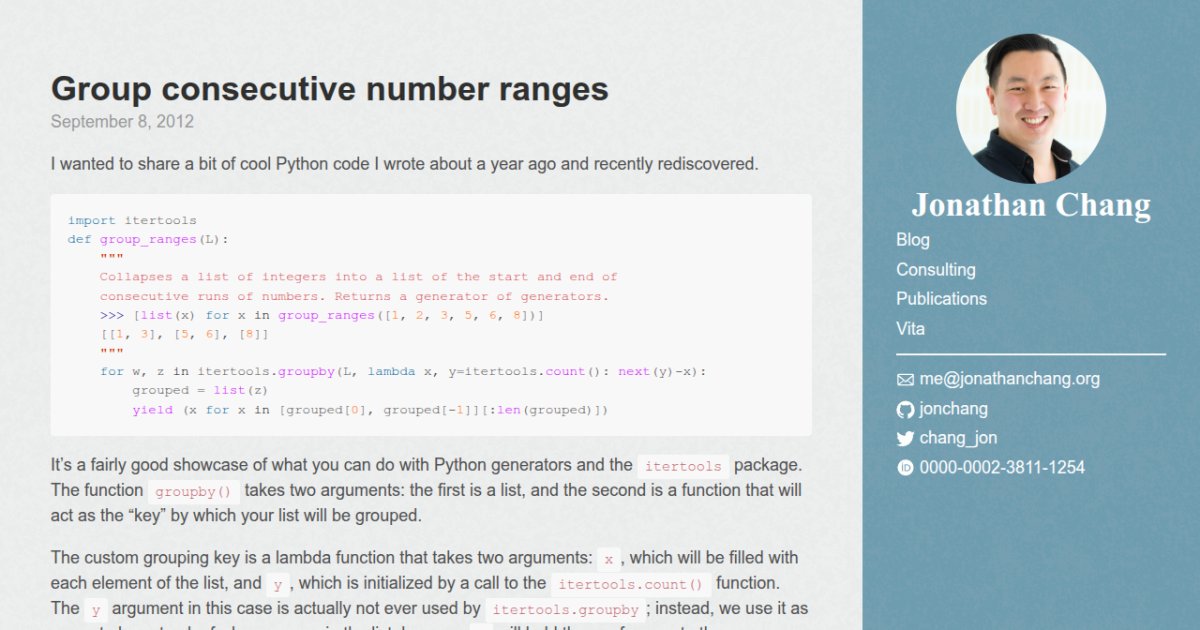
Task: Click the September 8, 2012 date
Action: tap(122, 122)
